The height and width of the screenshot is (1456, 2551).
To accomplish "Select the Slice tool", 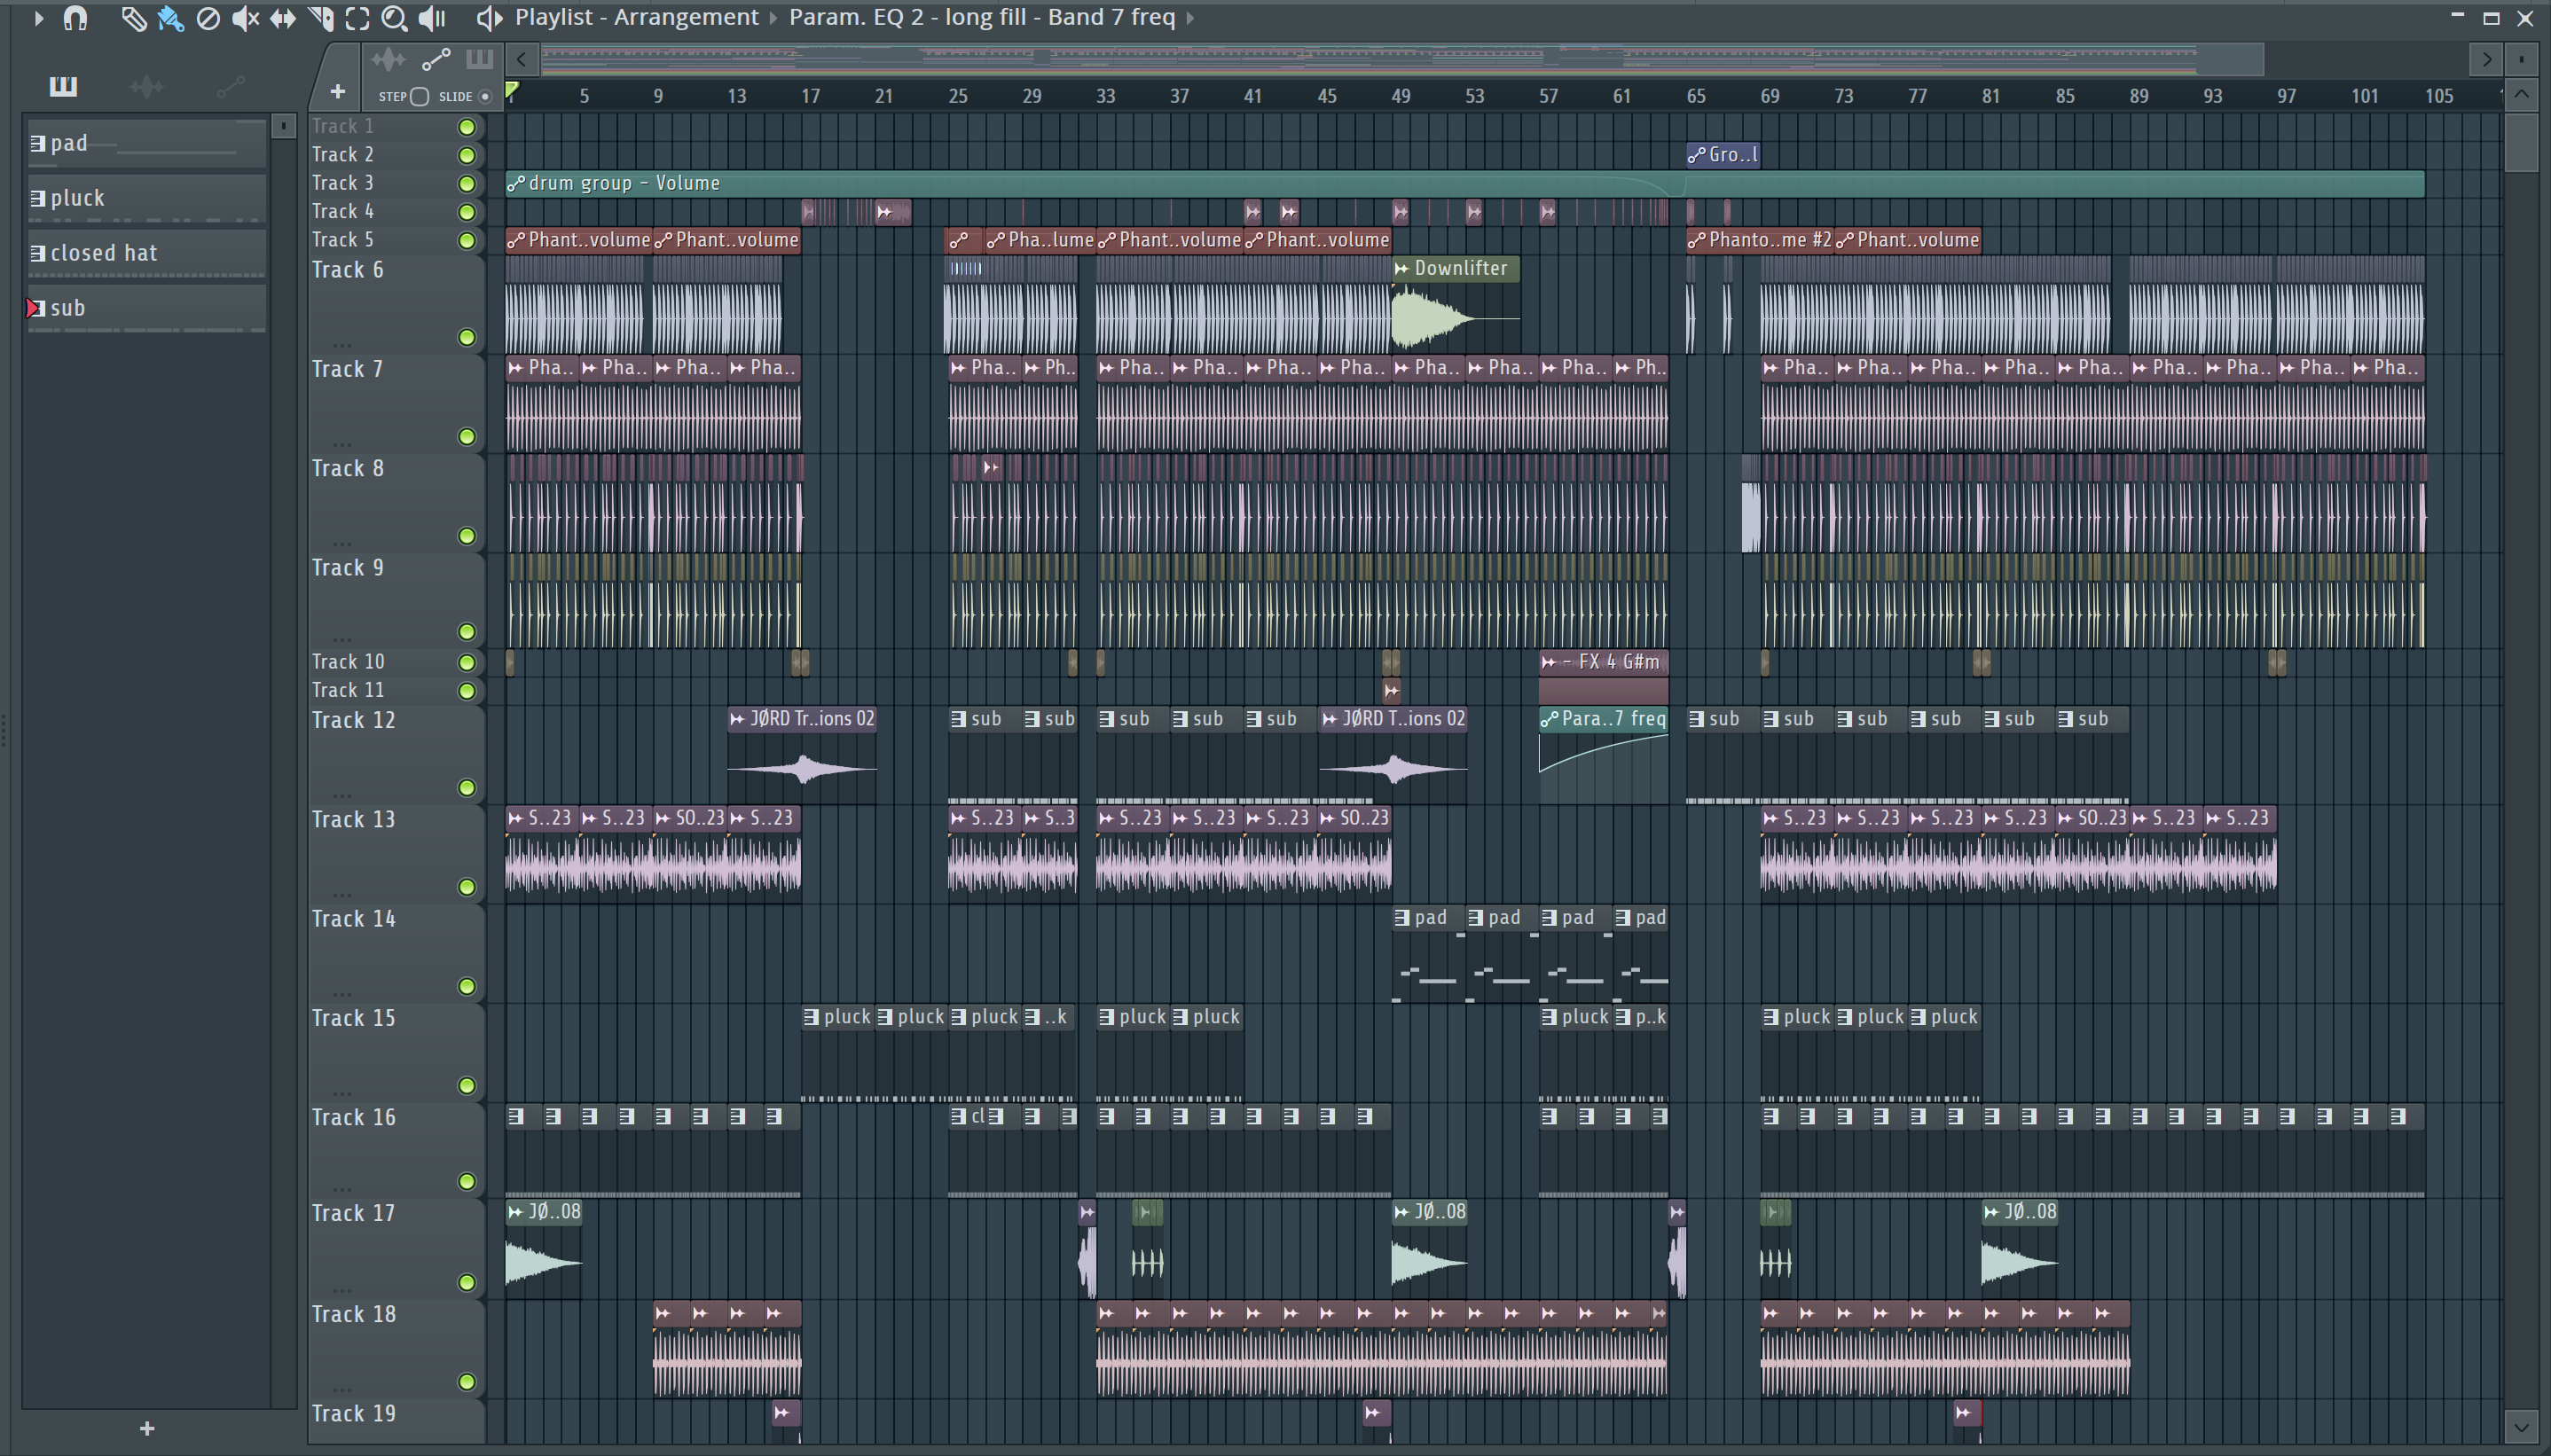I will point(321,17).
